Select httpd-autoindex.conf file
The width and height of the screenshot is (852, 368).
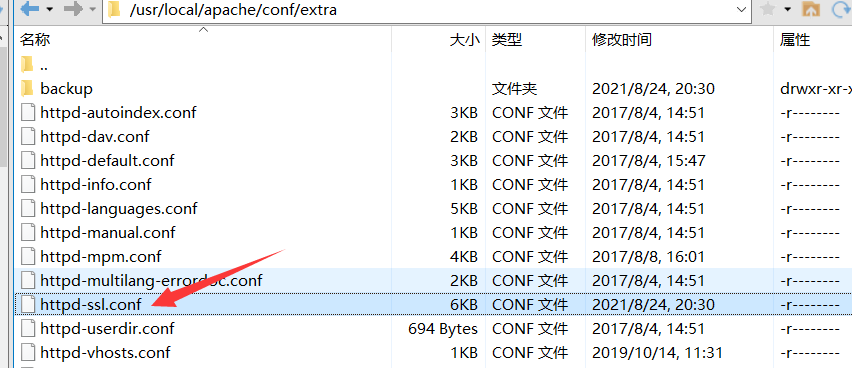(118, 113)
